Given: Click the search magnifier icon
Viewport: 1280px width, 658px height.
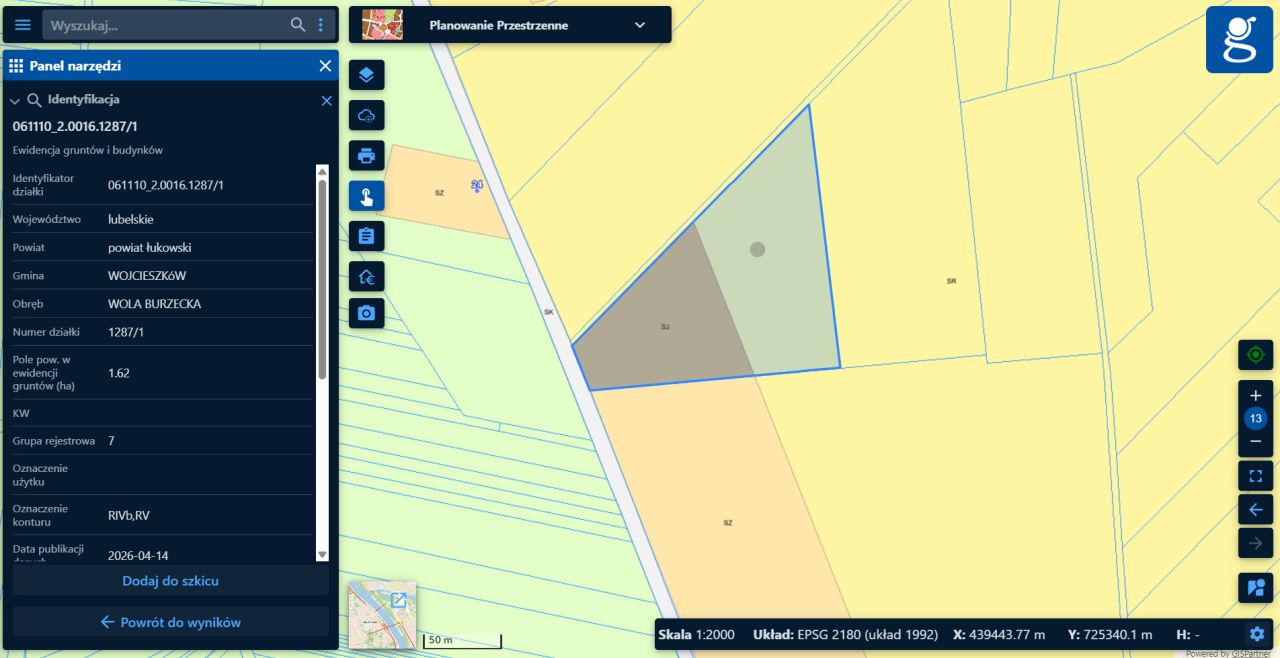Looking at the screenshot, I should click(x=297, y=25).
